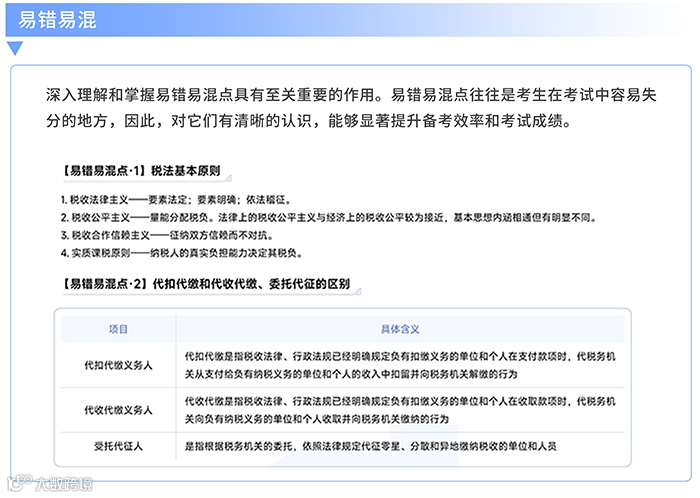The height and width of the screenshot is (498, 700).
Task: Click description starting 是指根据税务机关的委托
Action: (x=371, y=446)
